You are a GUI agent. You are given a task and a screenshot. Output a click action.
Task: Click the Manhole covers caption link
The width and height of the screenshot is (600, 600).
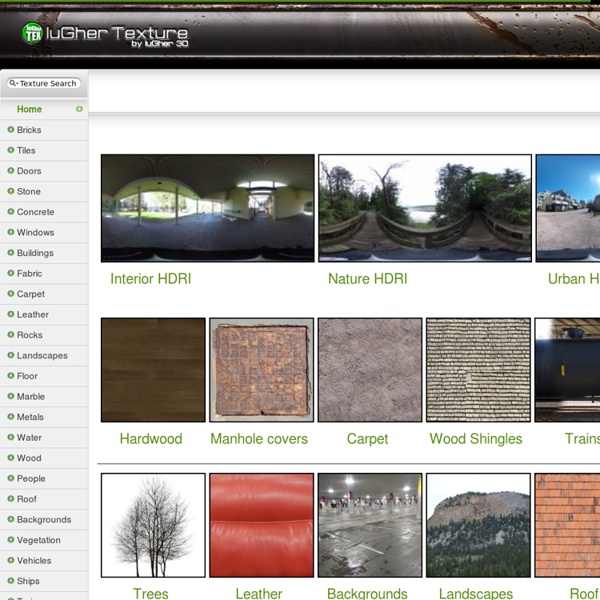259,439
